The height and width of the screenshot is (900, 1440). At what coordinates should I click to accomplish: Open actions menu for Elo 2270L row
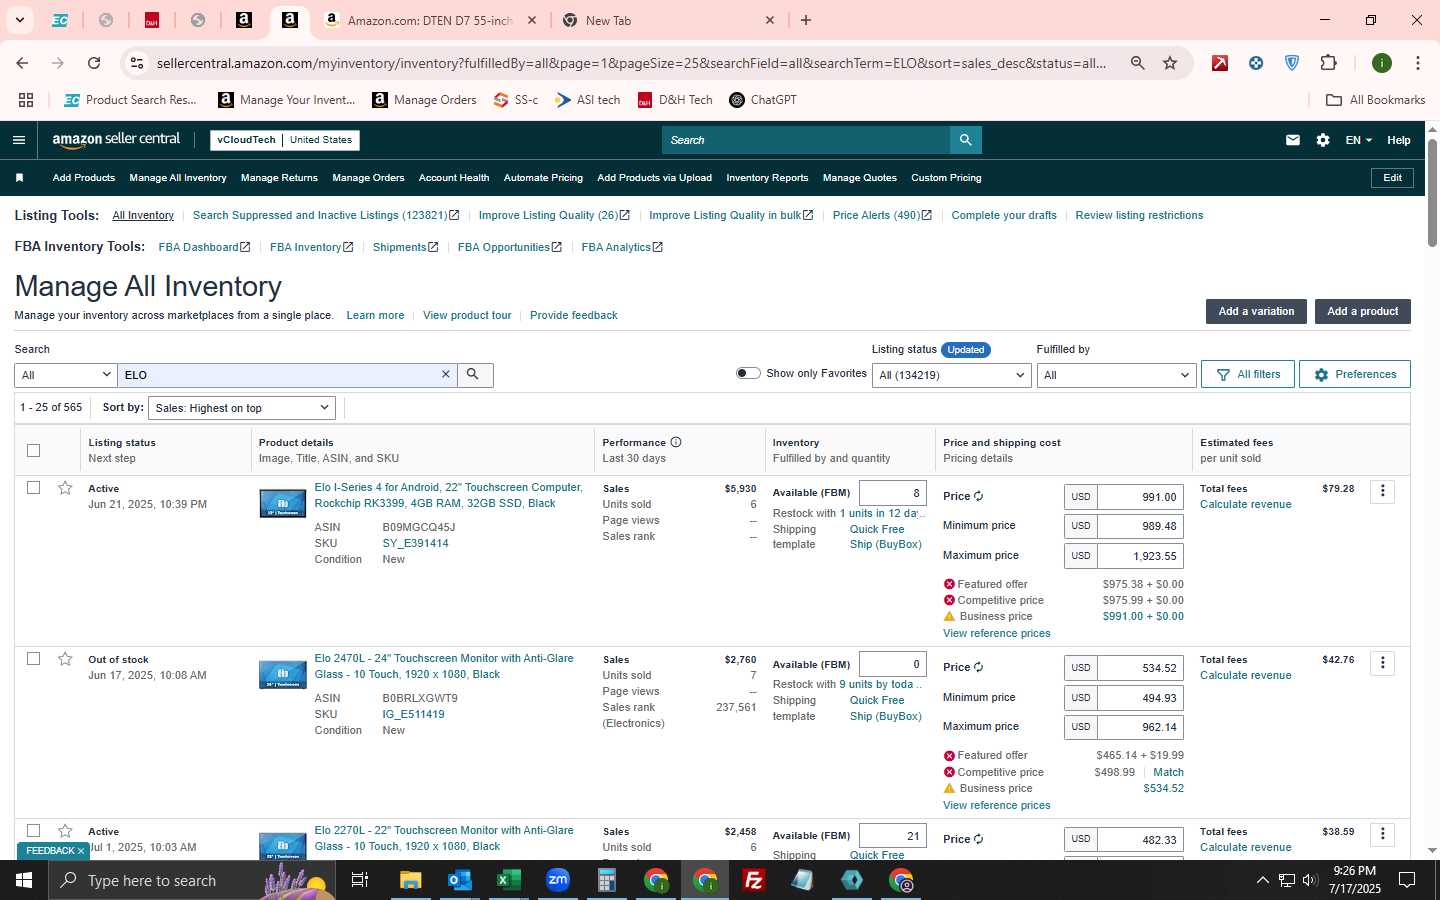[x=1382, y=834]
